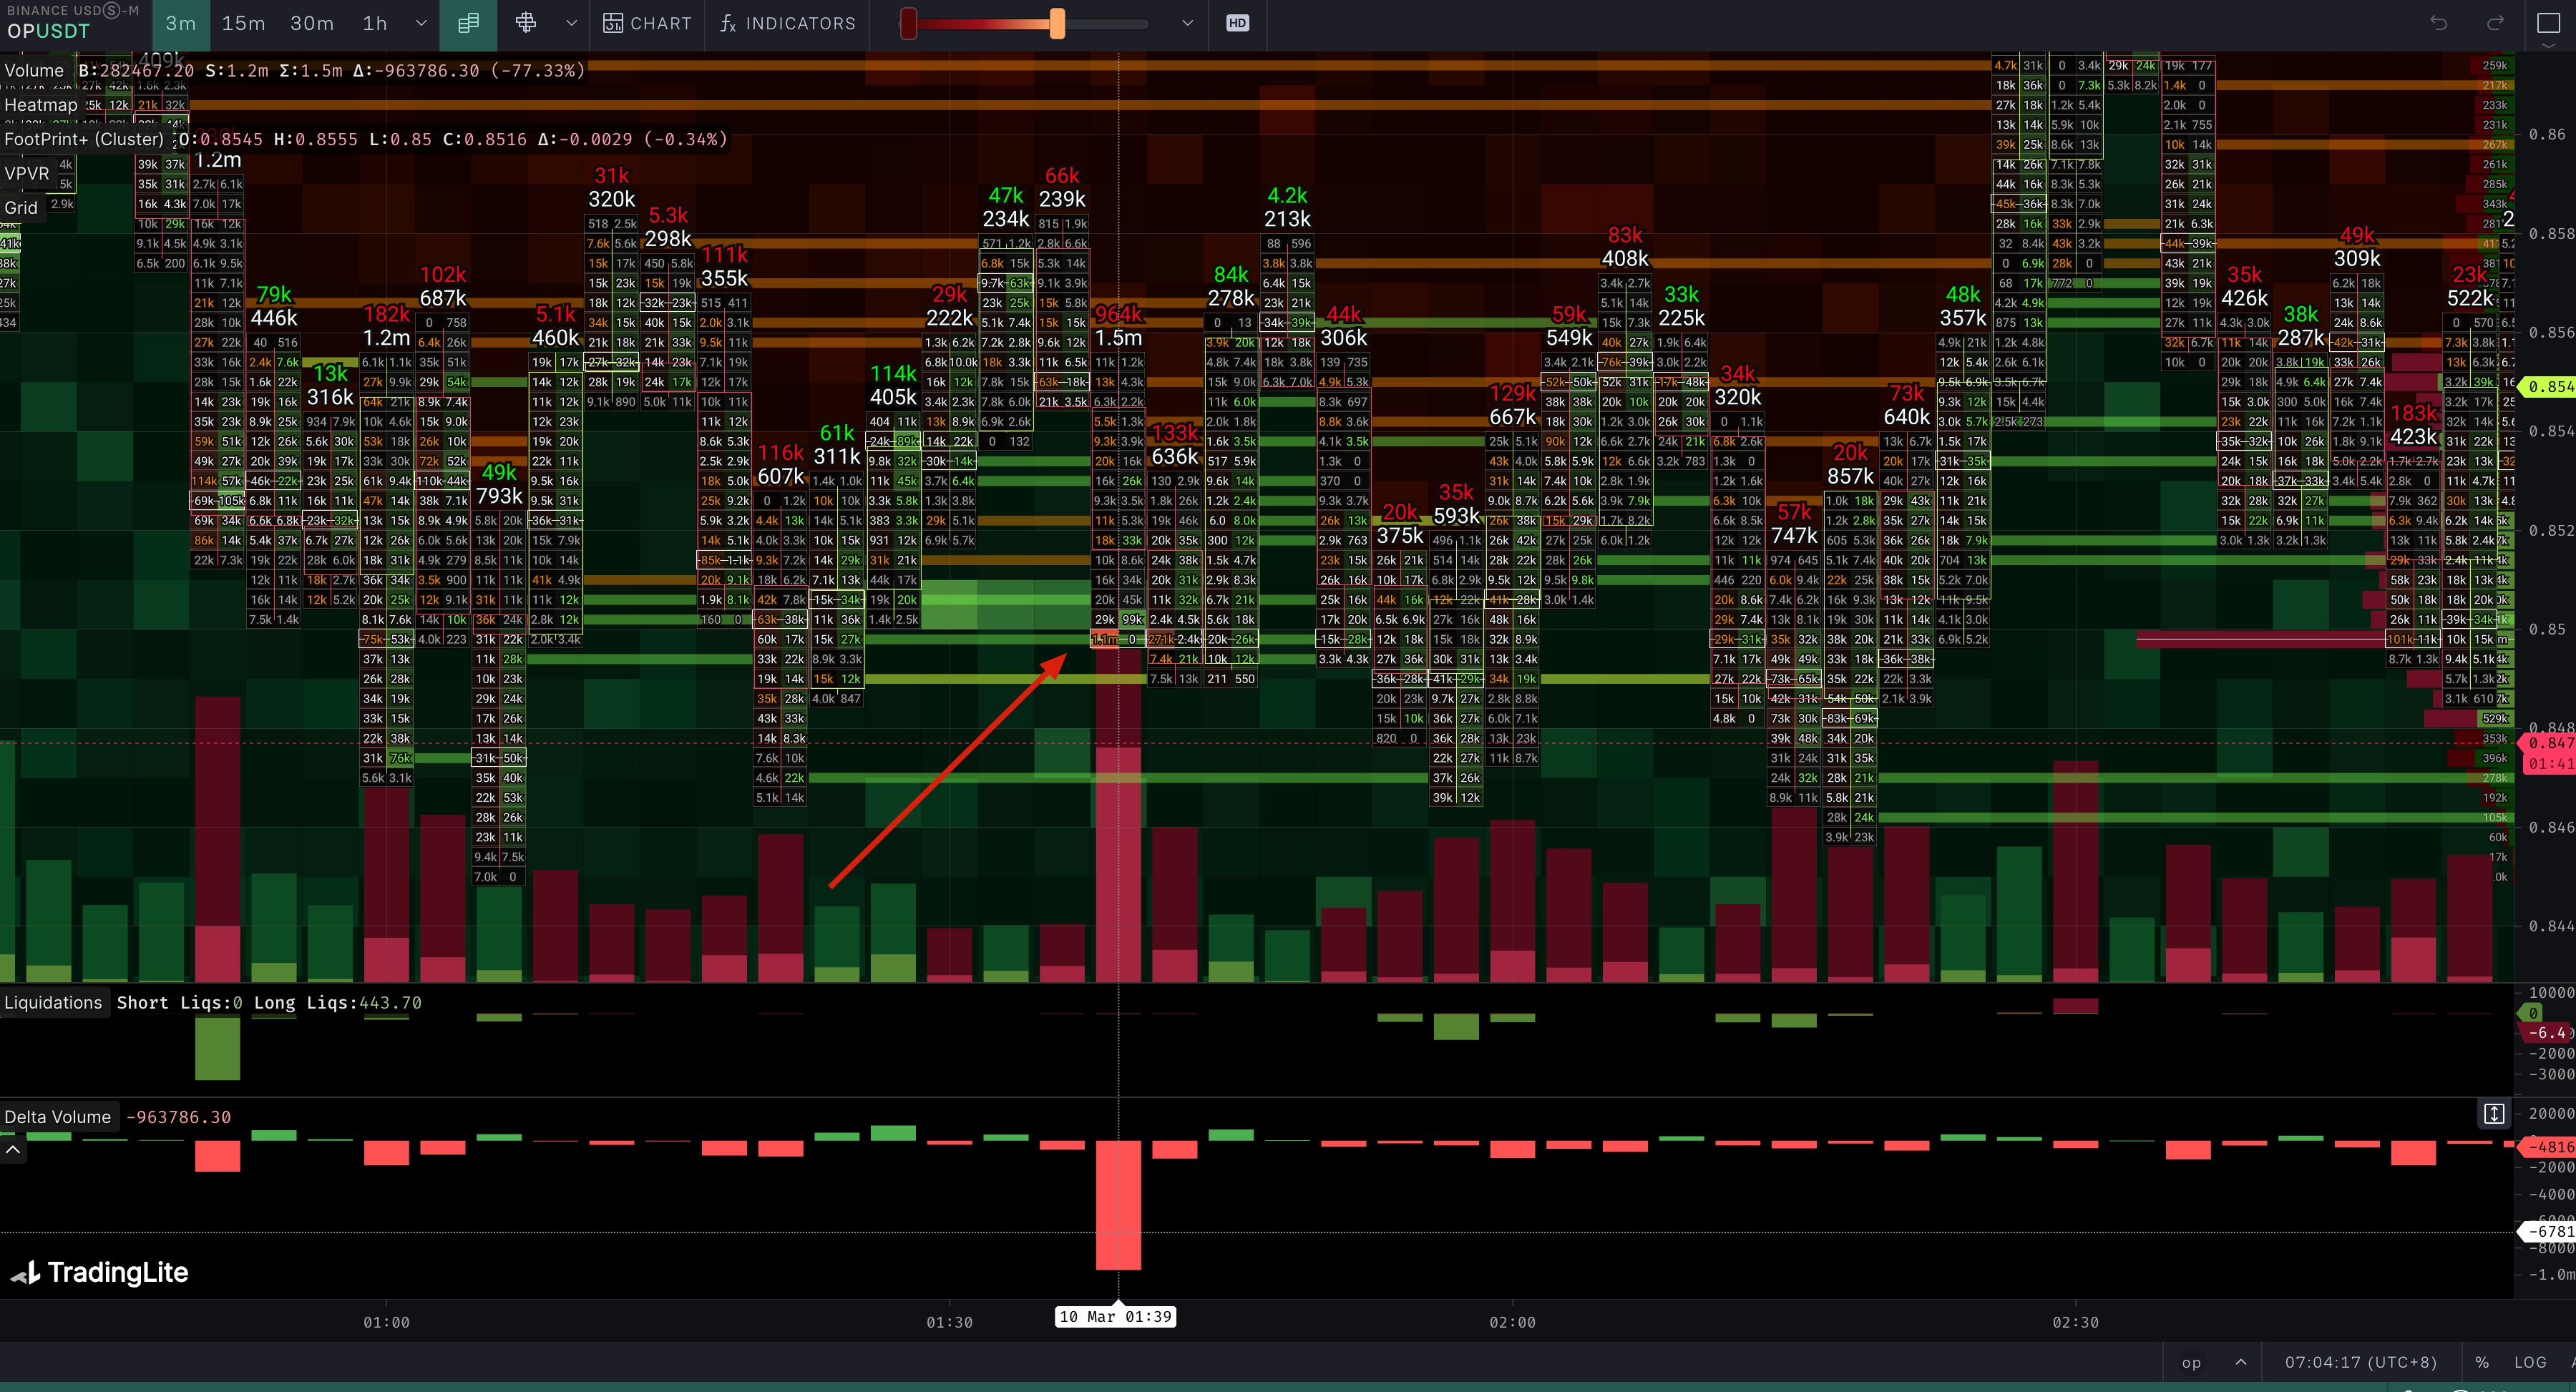
Task: Switch to the 30m timeframe
Action: point(312,23)
